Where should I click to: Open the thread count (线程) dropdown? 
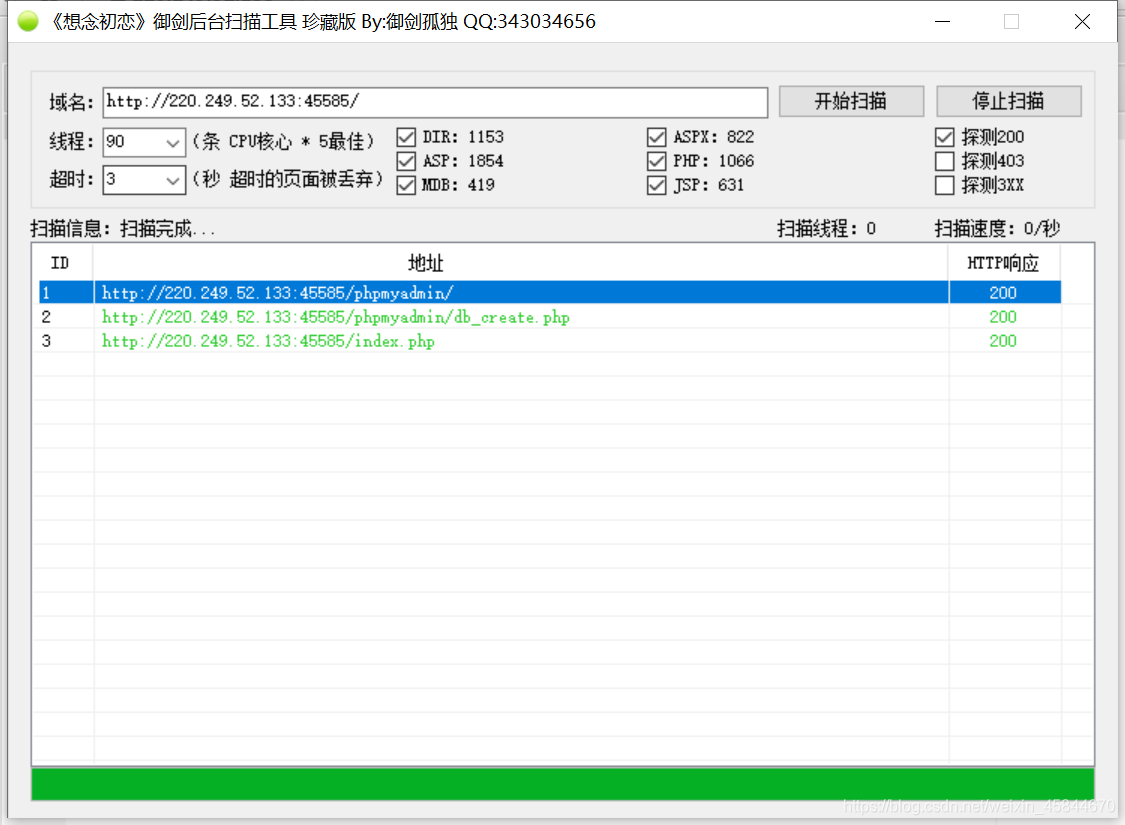(171, 142)
